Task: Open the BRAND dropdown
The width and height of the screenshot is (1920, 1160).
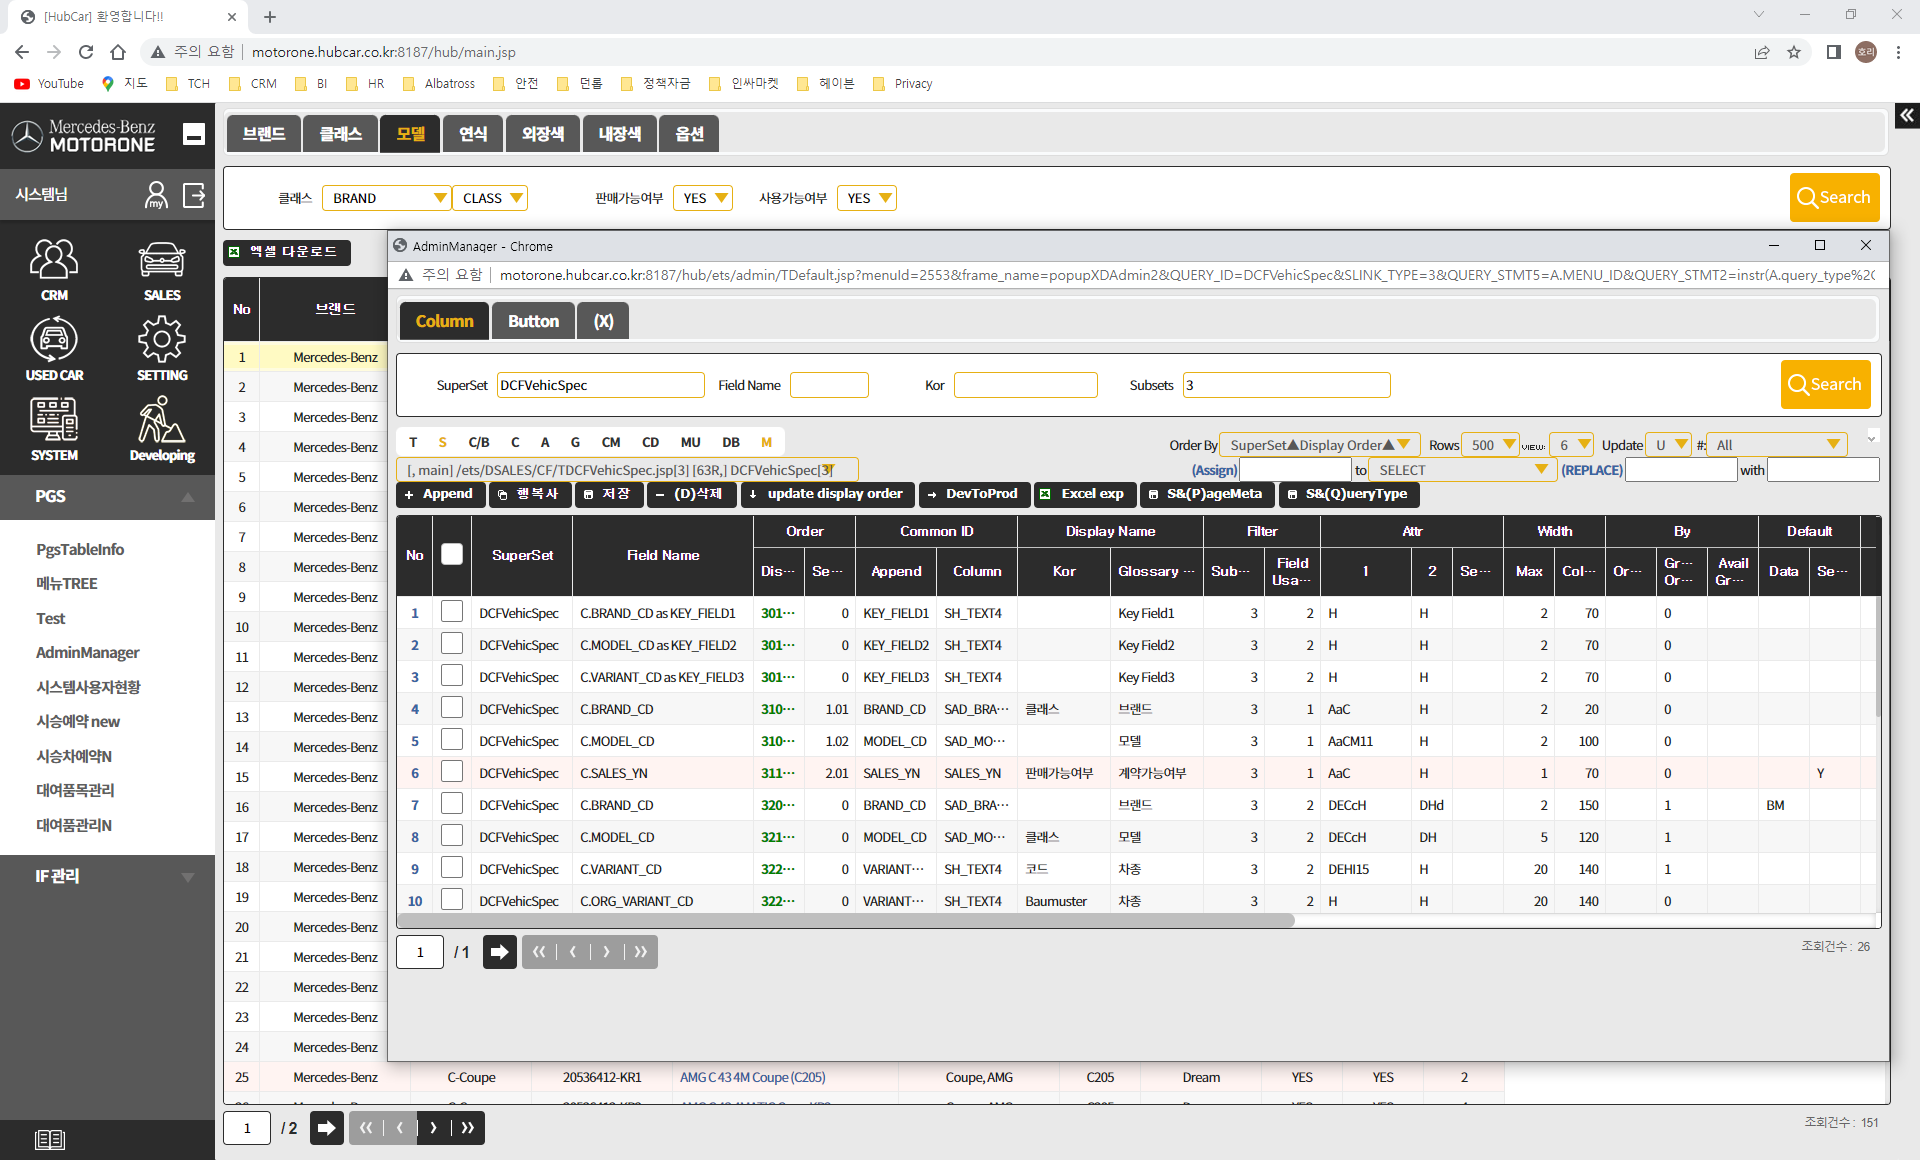Action: click(387, 198)
